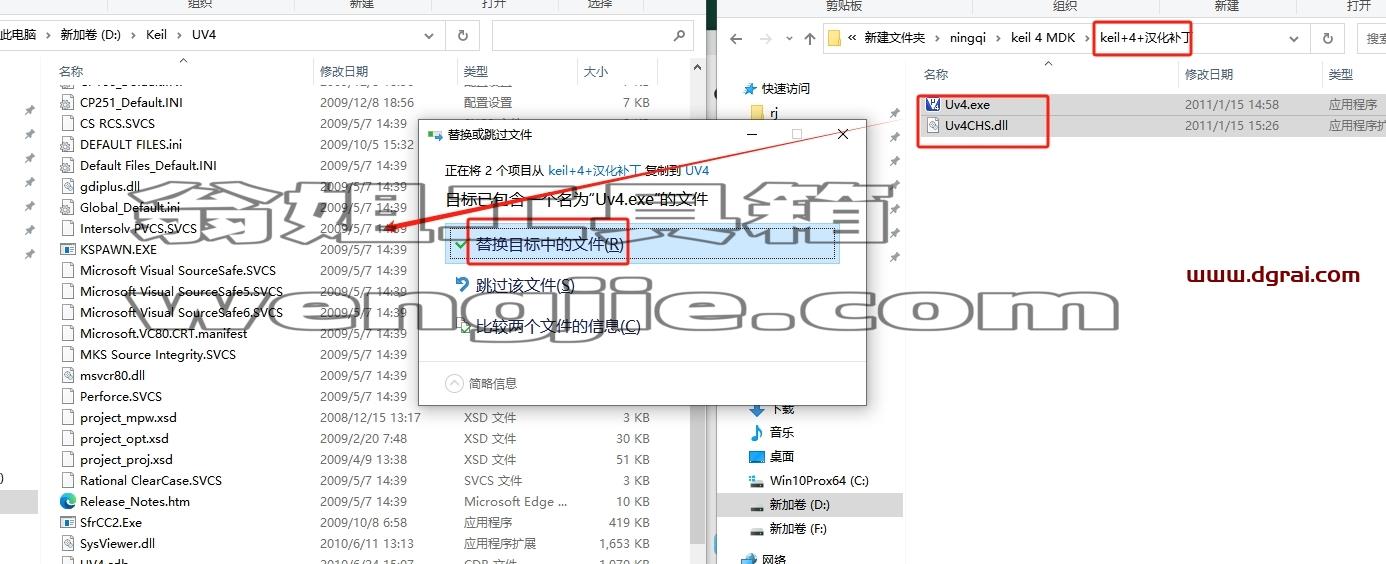Select Default Files_Default.INI file icon
This screenshot has width=1386, height=564.
[67, 166]
